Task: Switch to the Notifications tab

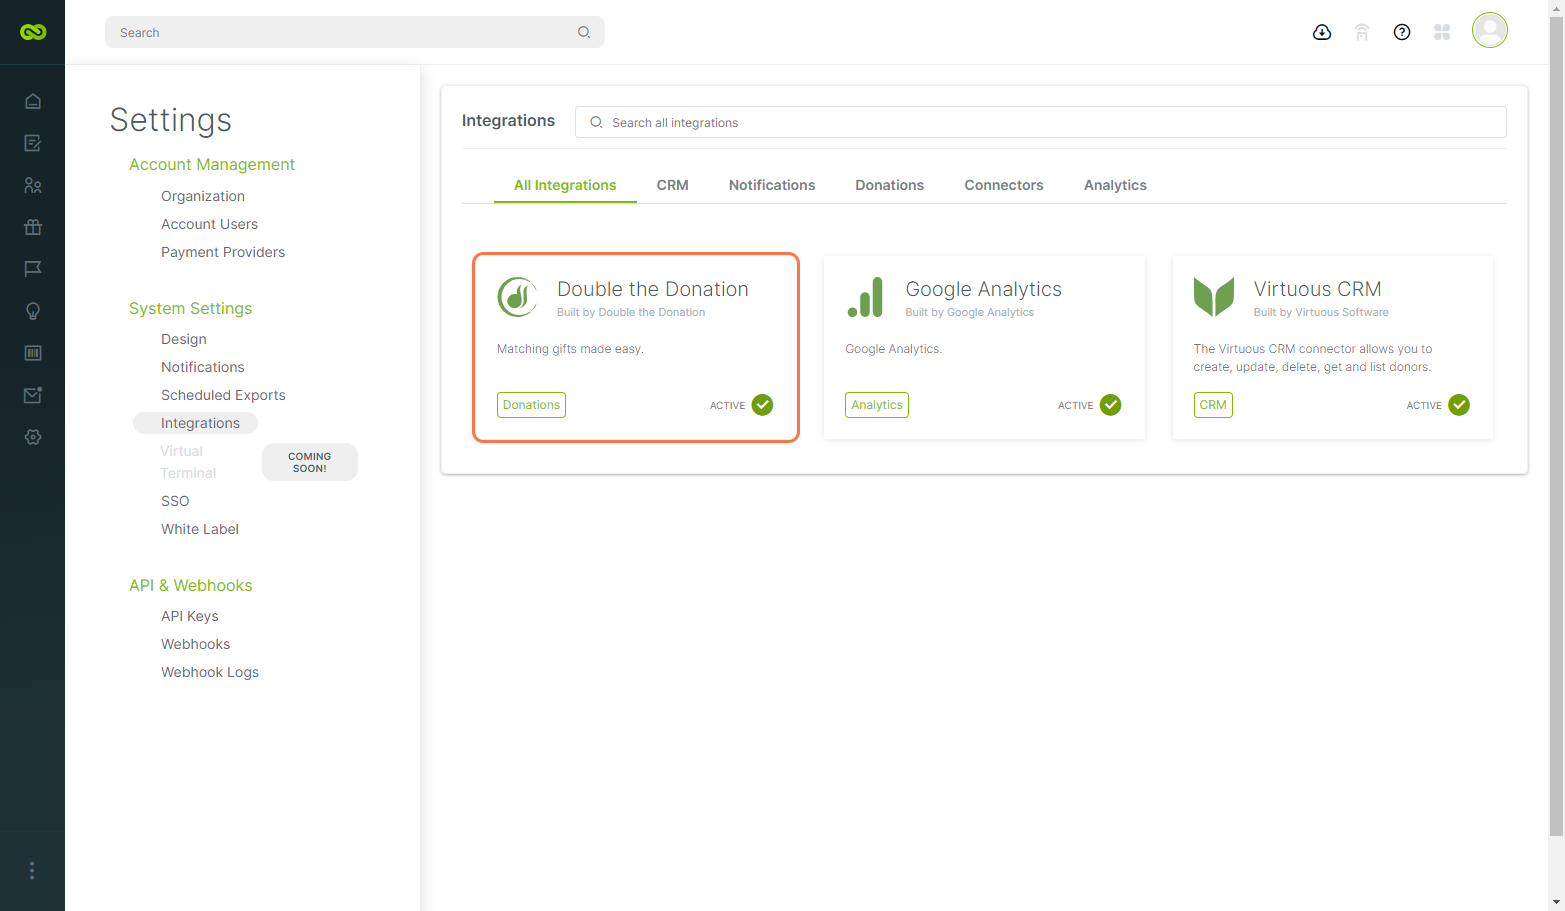Action: click(x=772, y=185)
